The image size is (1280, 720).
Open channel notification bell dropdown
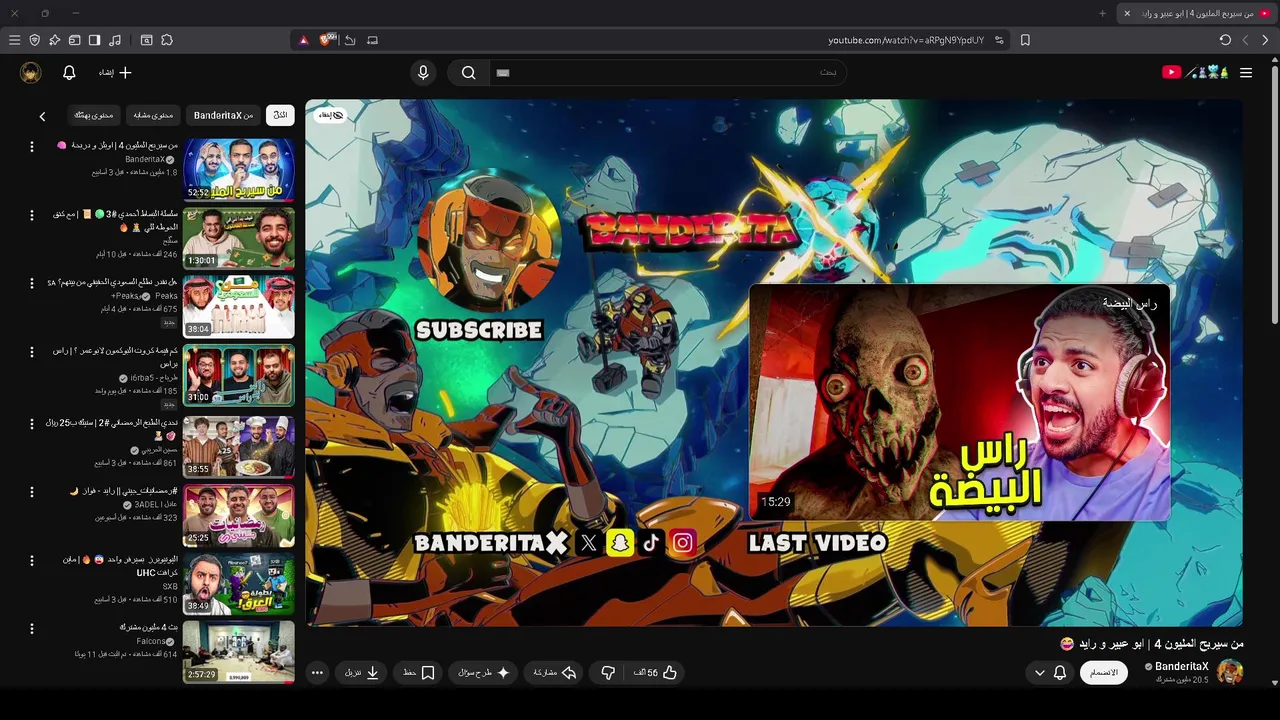tap(1049, 673)
